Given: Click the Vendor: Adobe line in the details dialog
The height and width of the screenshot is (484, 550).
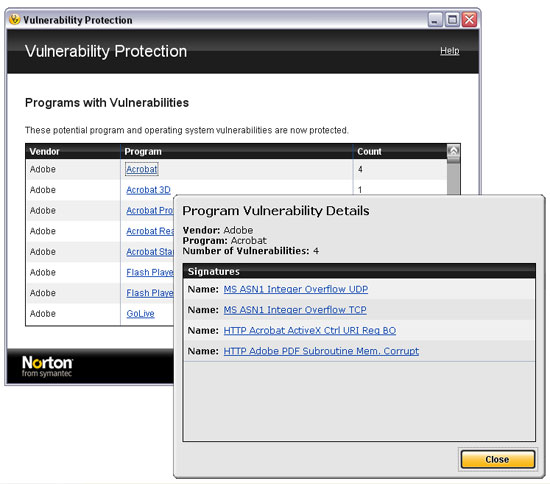Looking at the screenshot, I should pos(217,230).
